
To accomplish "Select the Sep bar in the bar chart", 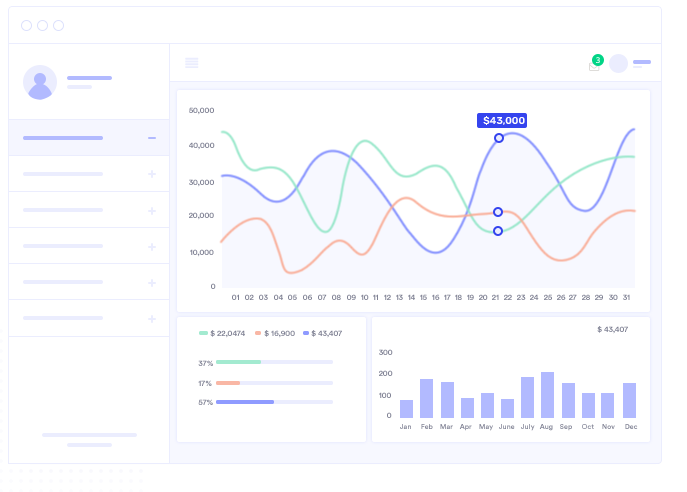I will [568, 400].
